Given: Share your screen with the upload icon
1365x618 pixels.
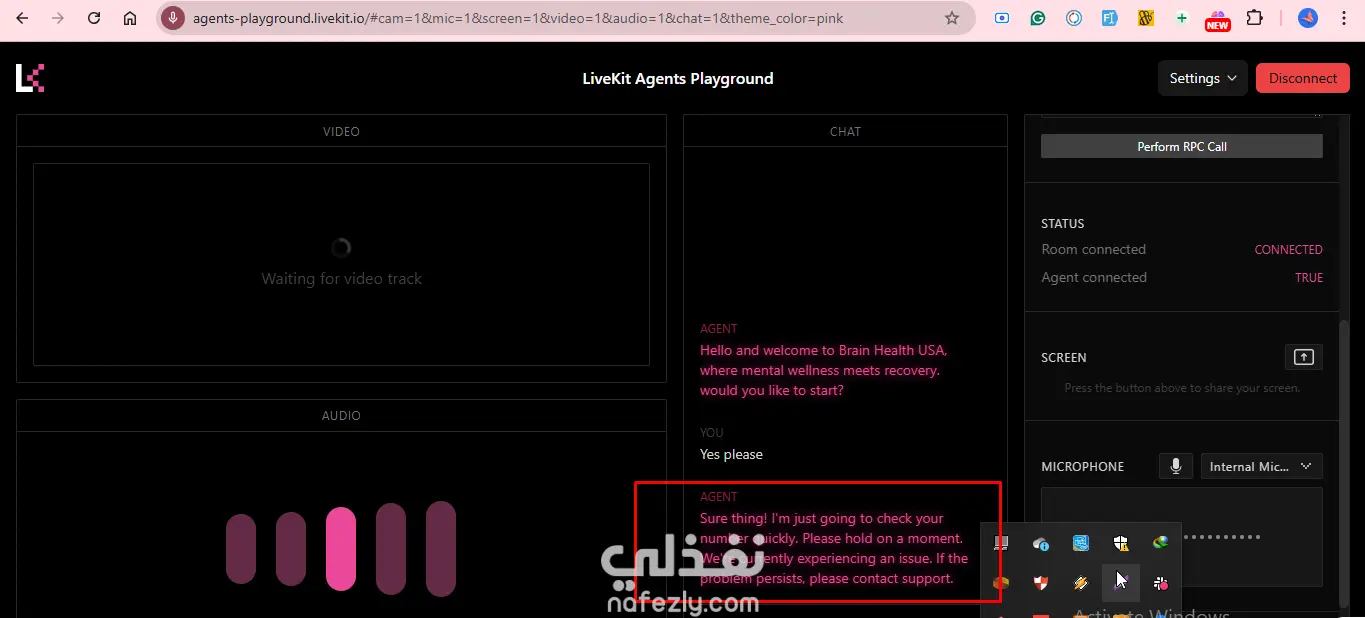Looking at the screenshot, I should pyautogui.click(x=1303, y=357).
